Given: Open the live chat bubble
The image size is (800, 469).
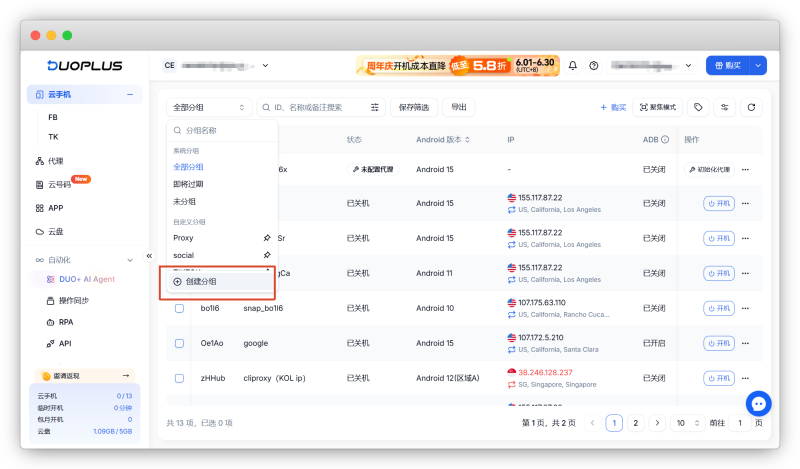Looking at the screenshot, I should pos(758,404).
